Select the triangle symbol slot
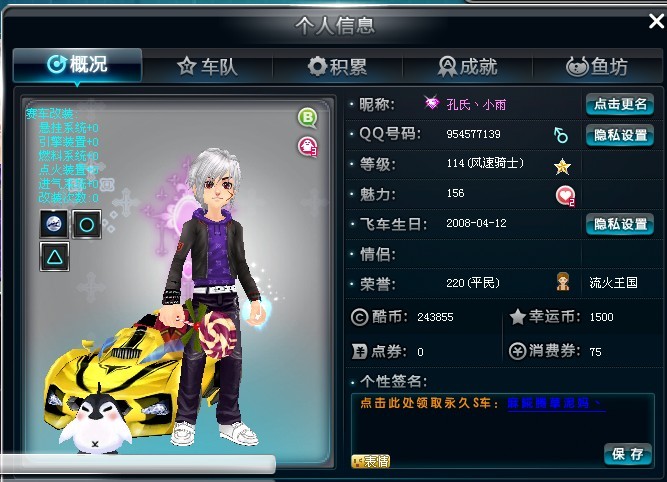This screenshot has width=667, height=482. [54, 257]
